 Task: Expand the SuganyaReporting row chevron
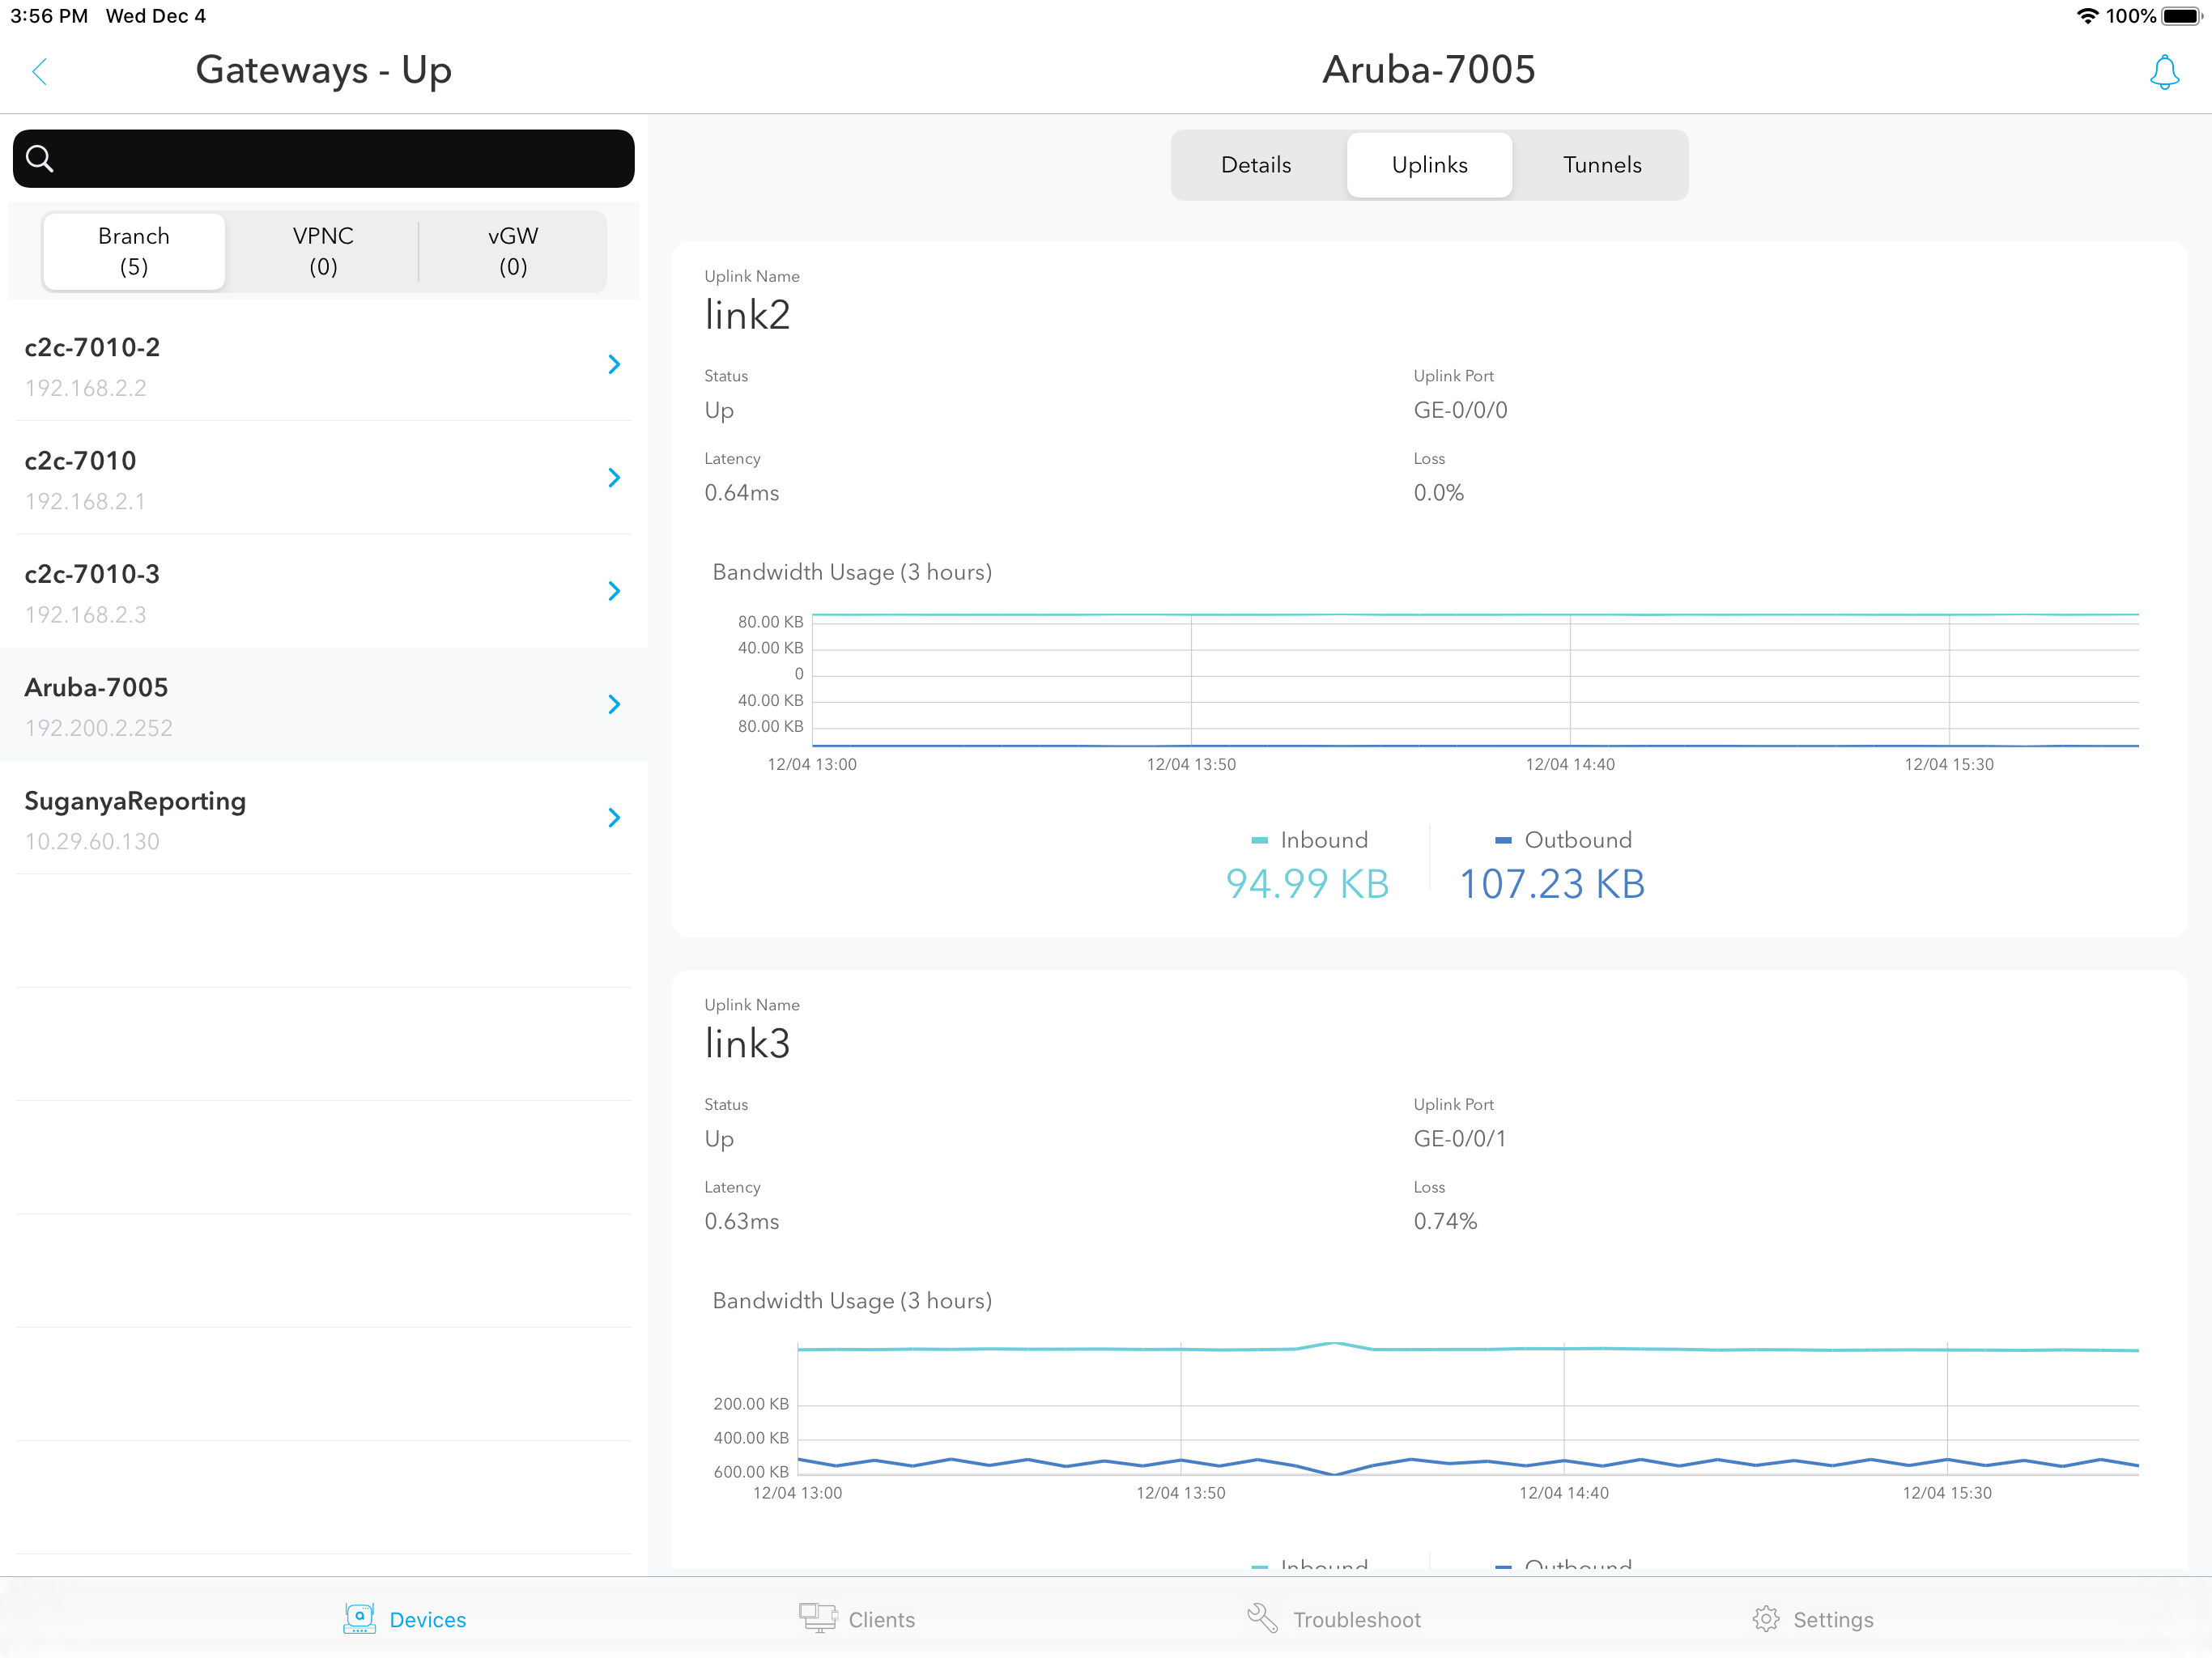[x=614, y=818]
